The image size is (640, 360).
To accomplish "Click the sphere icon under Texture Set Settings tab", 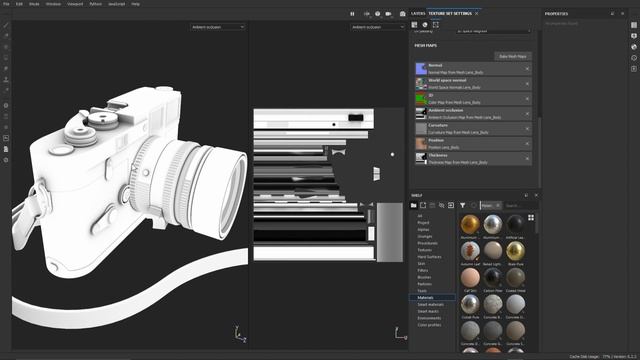I will click(x=425, y=25).
